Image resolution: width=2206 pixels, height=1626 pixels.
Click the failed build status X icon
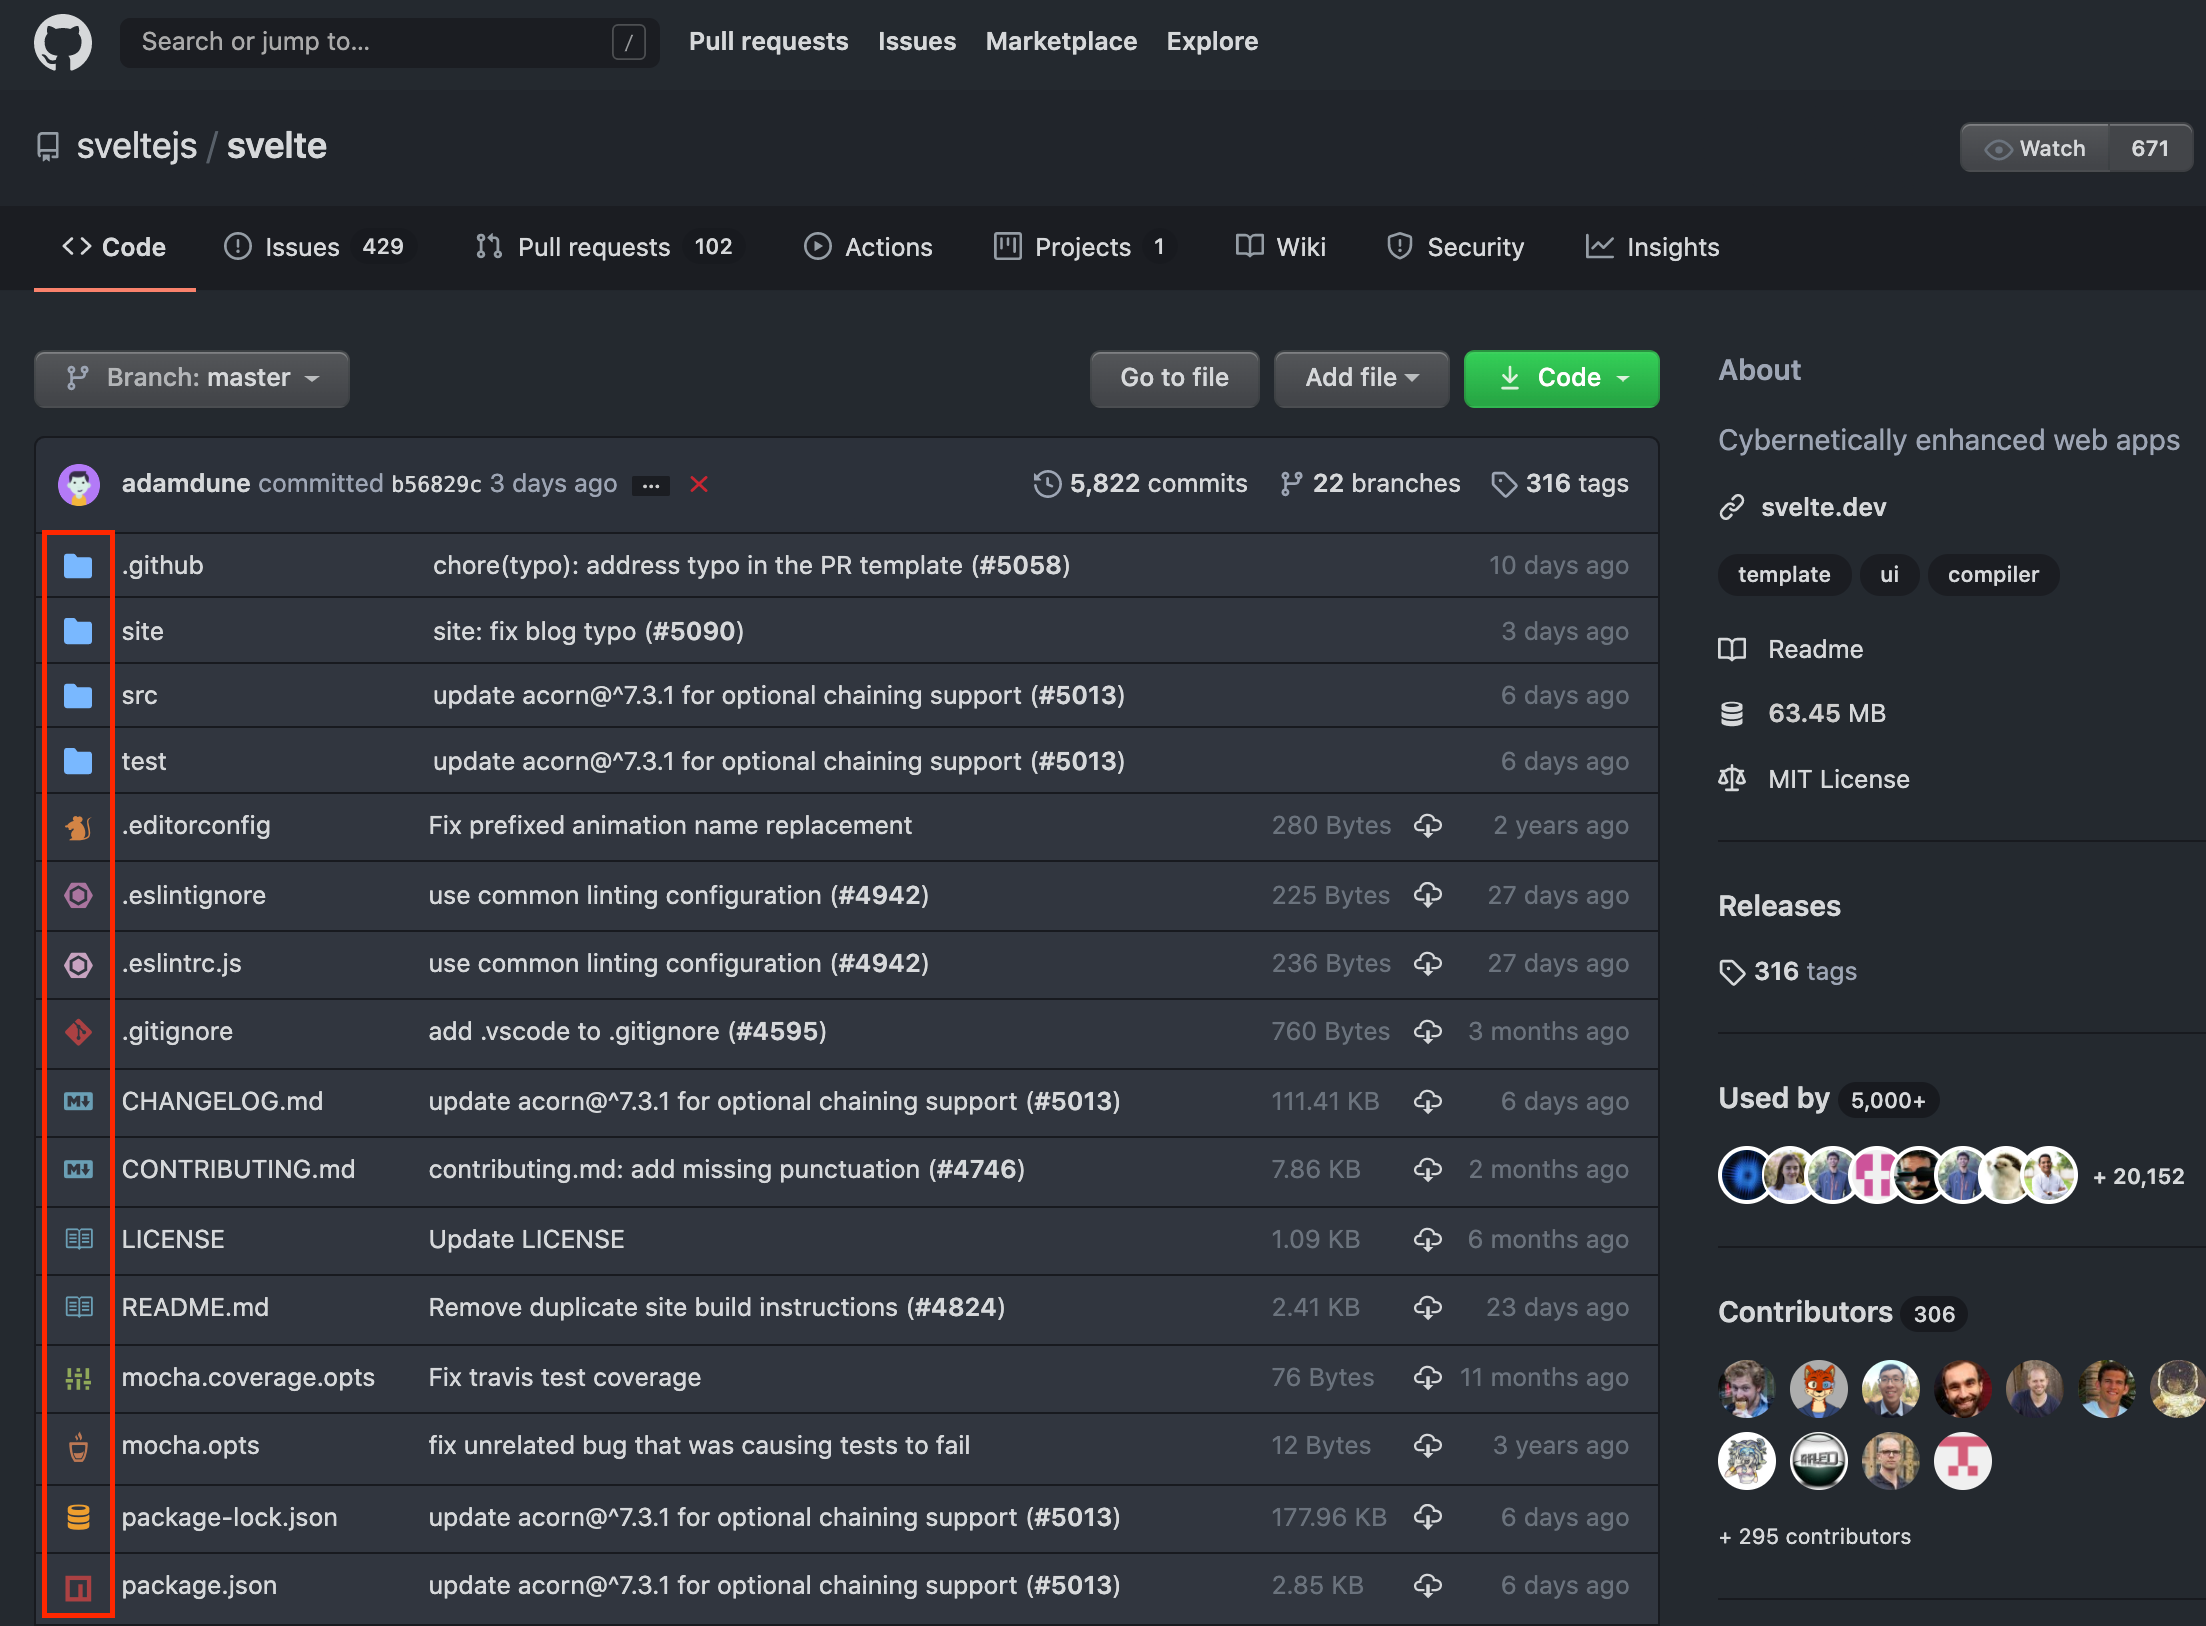[699, 484]
